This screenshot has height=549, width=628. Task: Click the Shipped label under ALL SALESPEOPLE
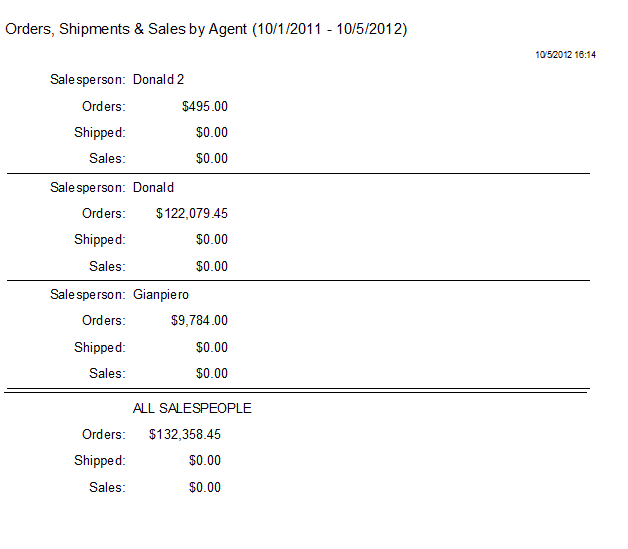[99, 460]
